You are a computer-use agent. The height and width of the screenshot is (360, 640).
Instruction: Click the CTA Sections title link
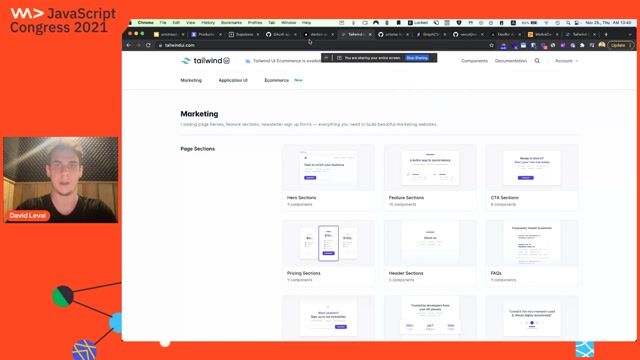504,198
